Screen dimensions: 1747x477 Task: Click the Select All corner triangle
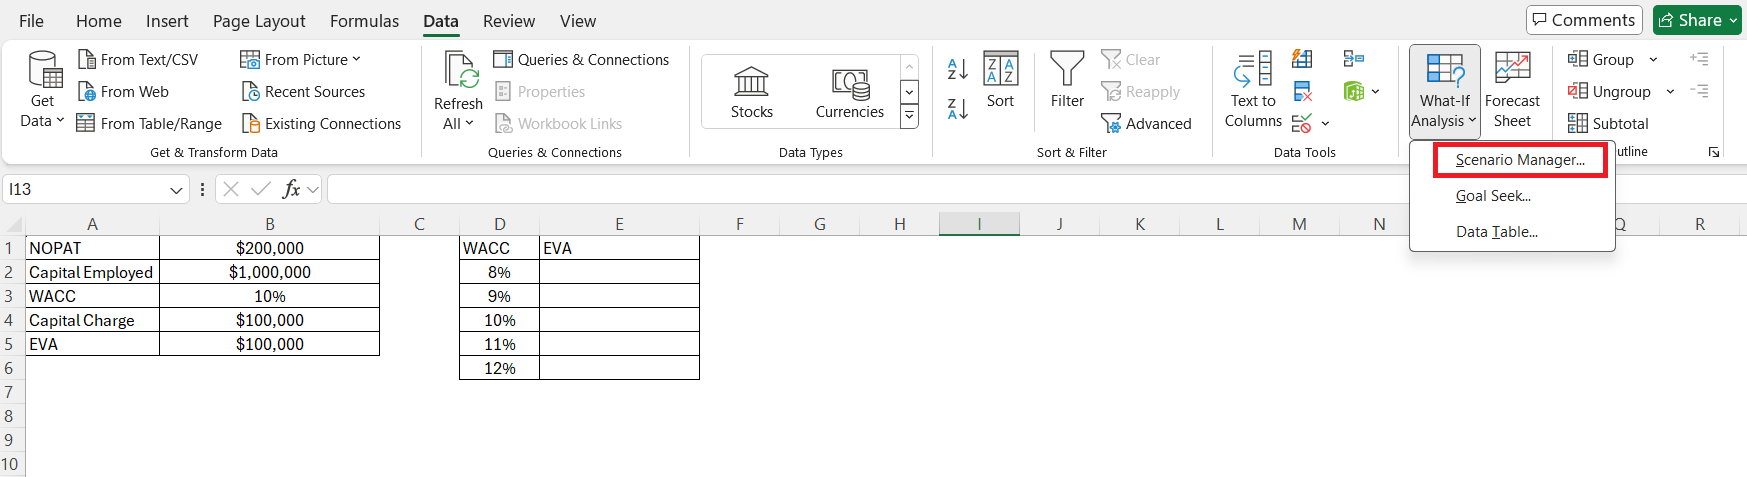(x=13, y=225)
